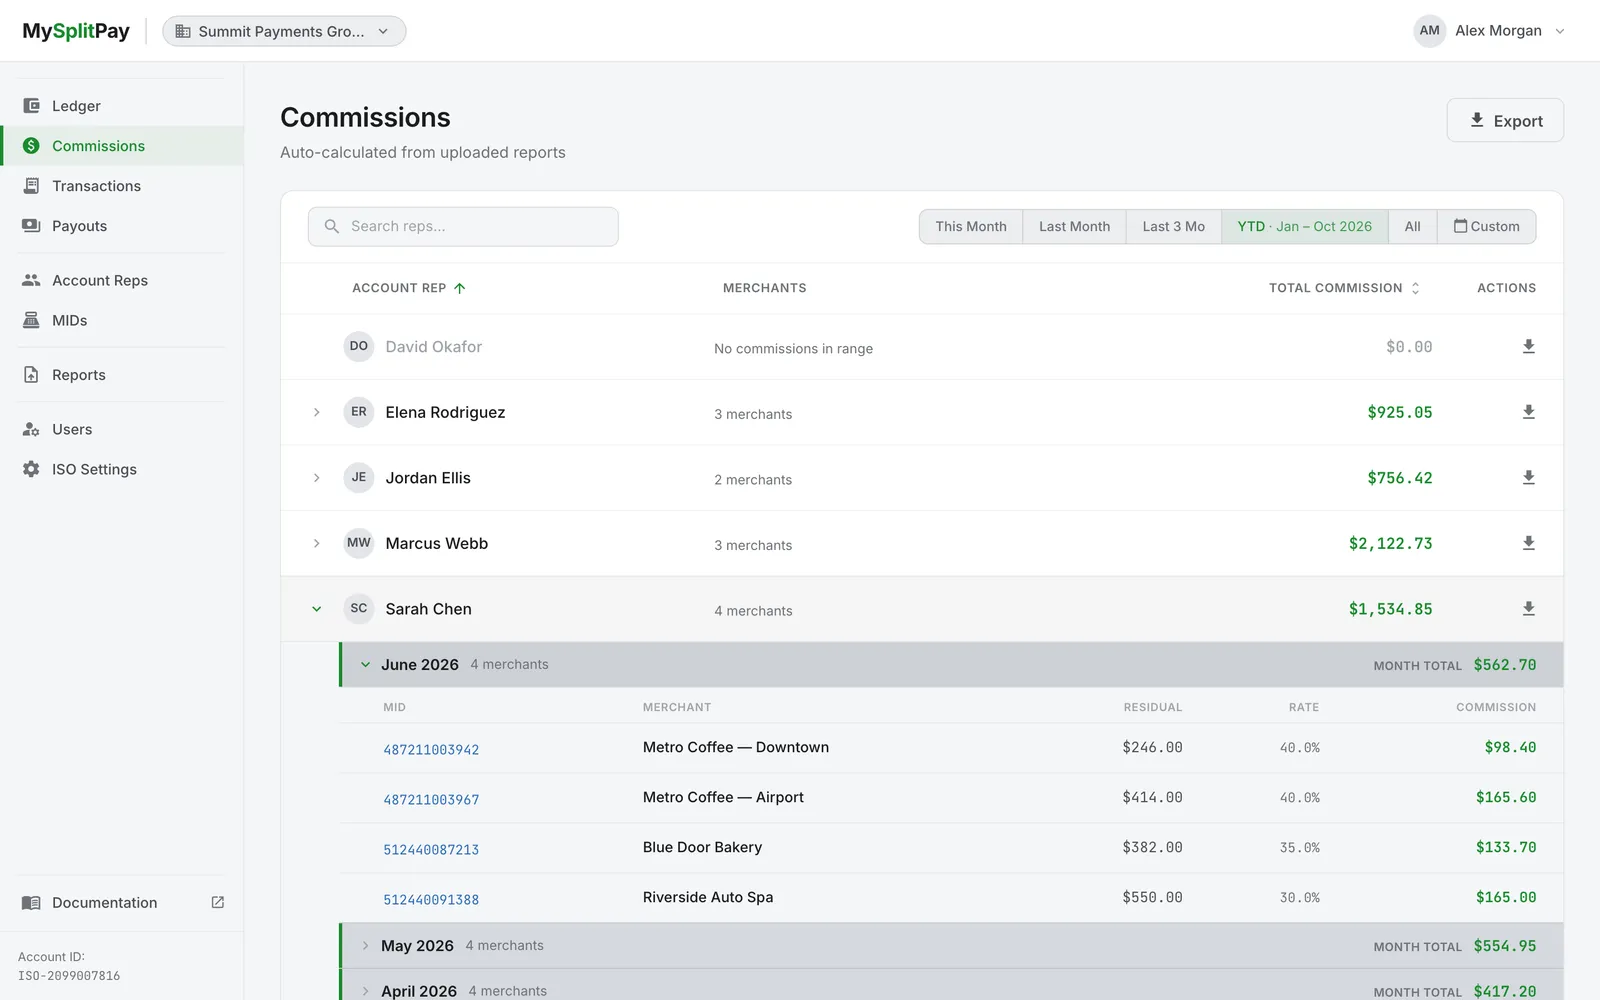Show All time commissions
This screenshot has height=1000, width=1600.
tap(1412, 226)
